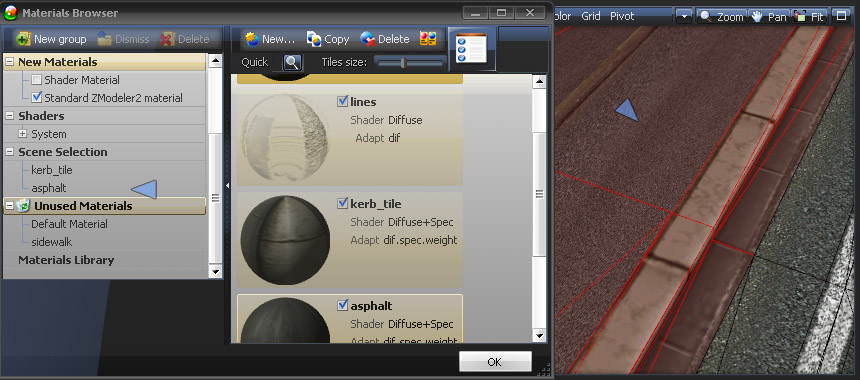The height and width of the screenshot is (380, 860).
Task: Click the OK button
Action: click(495, 362)
